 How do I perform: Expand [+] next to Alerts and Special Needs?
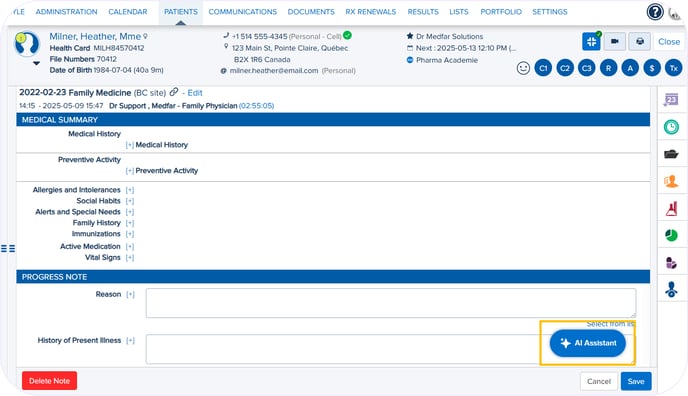point(129,212)
